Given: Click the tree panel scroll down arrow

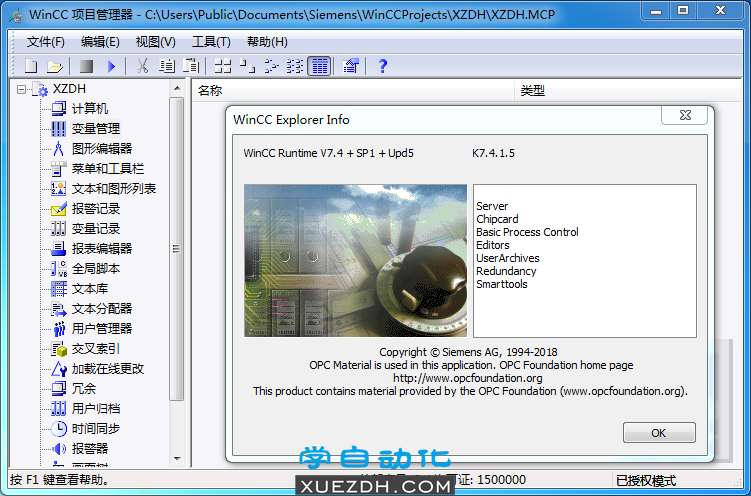Looking at the screenshot, I should click(177, 459).
